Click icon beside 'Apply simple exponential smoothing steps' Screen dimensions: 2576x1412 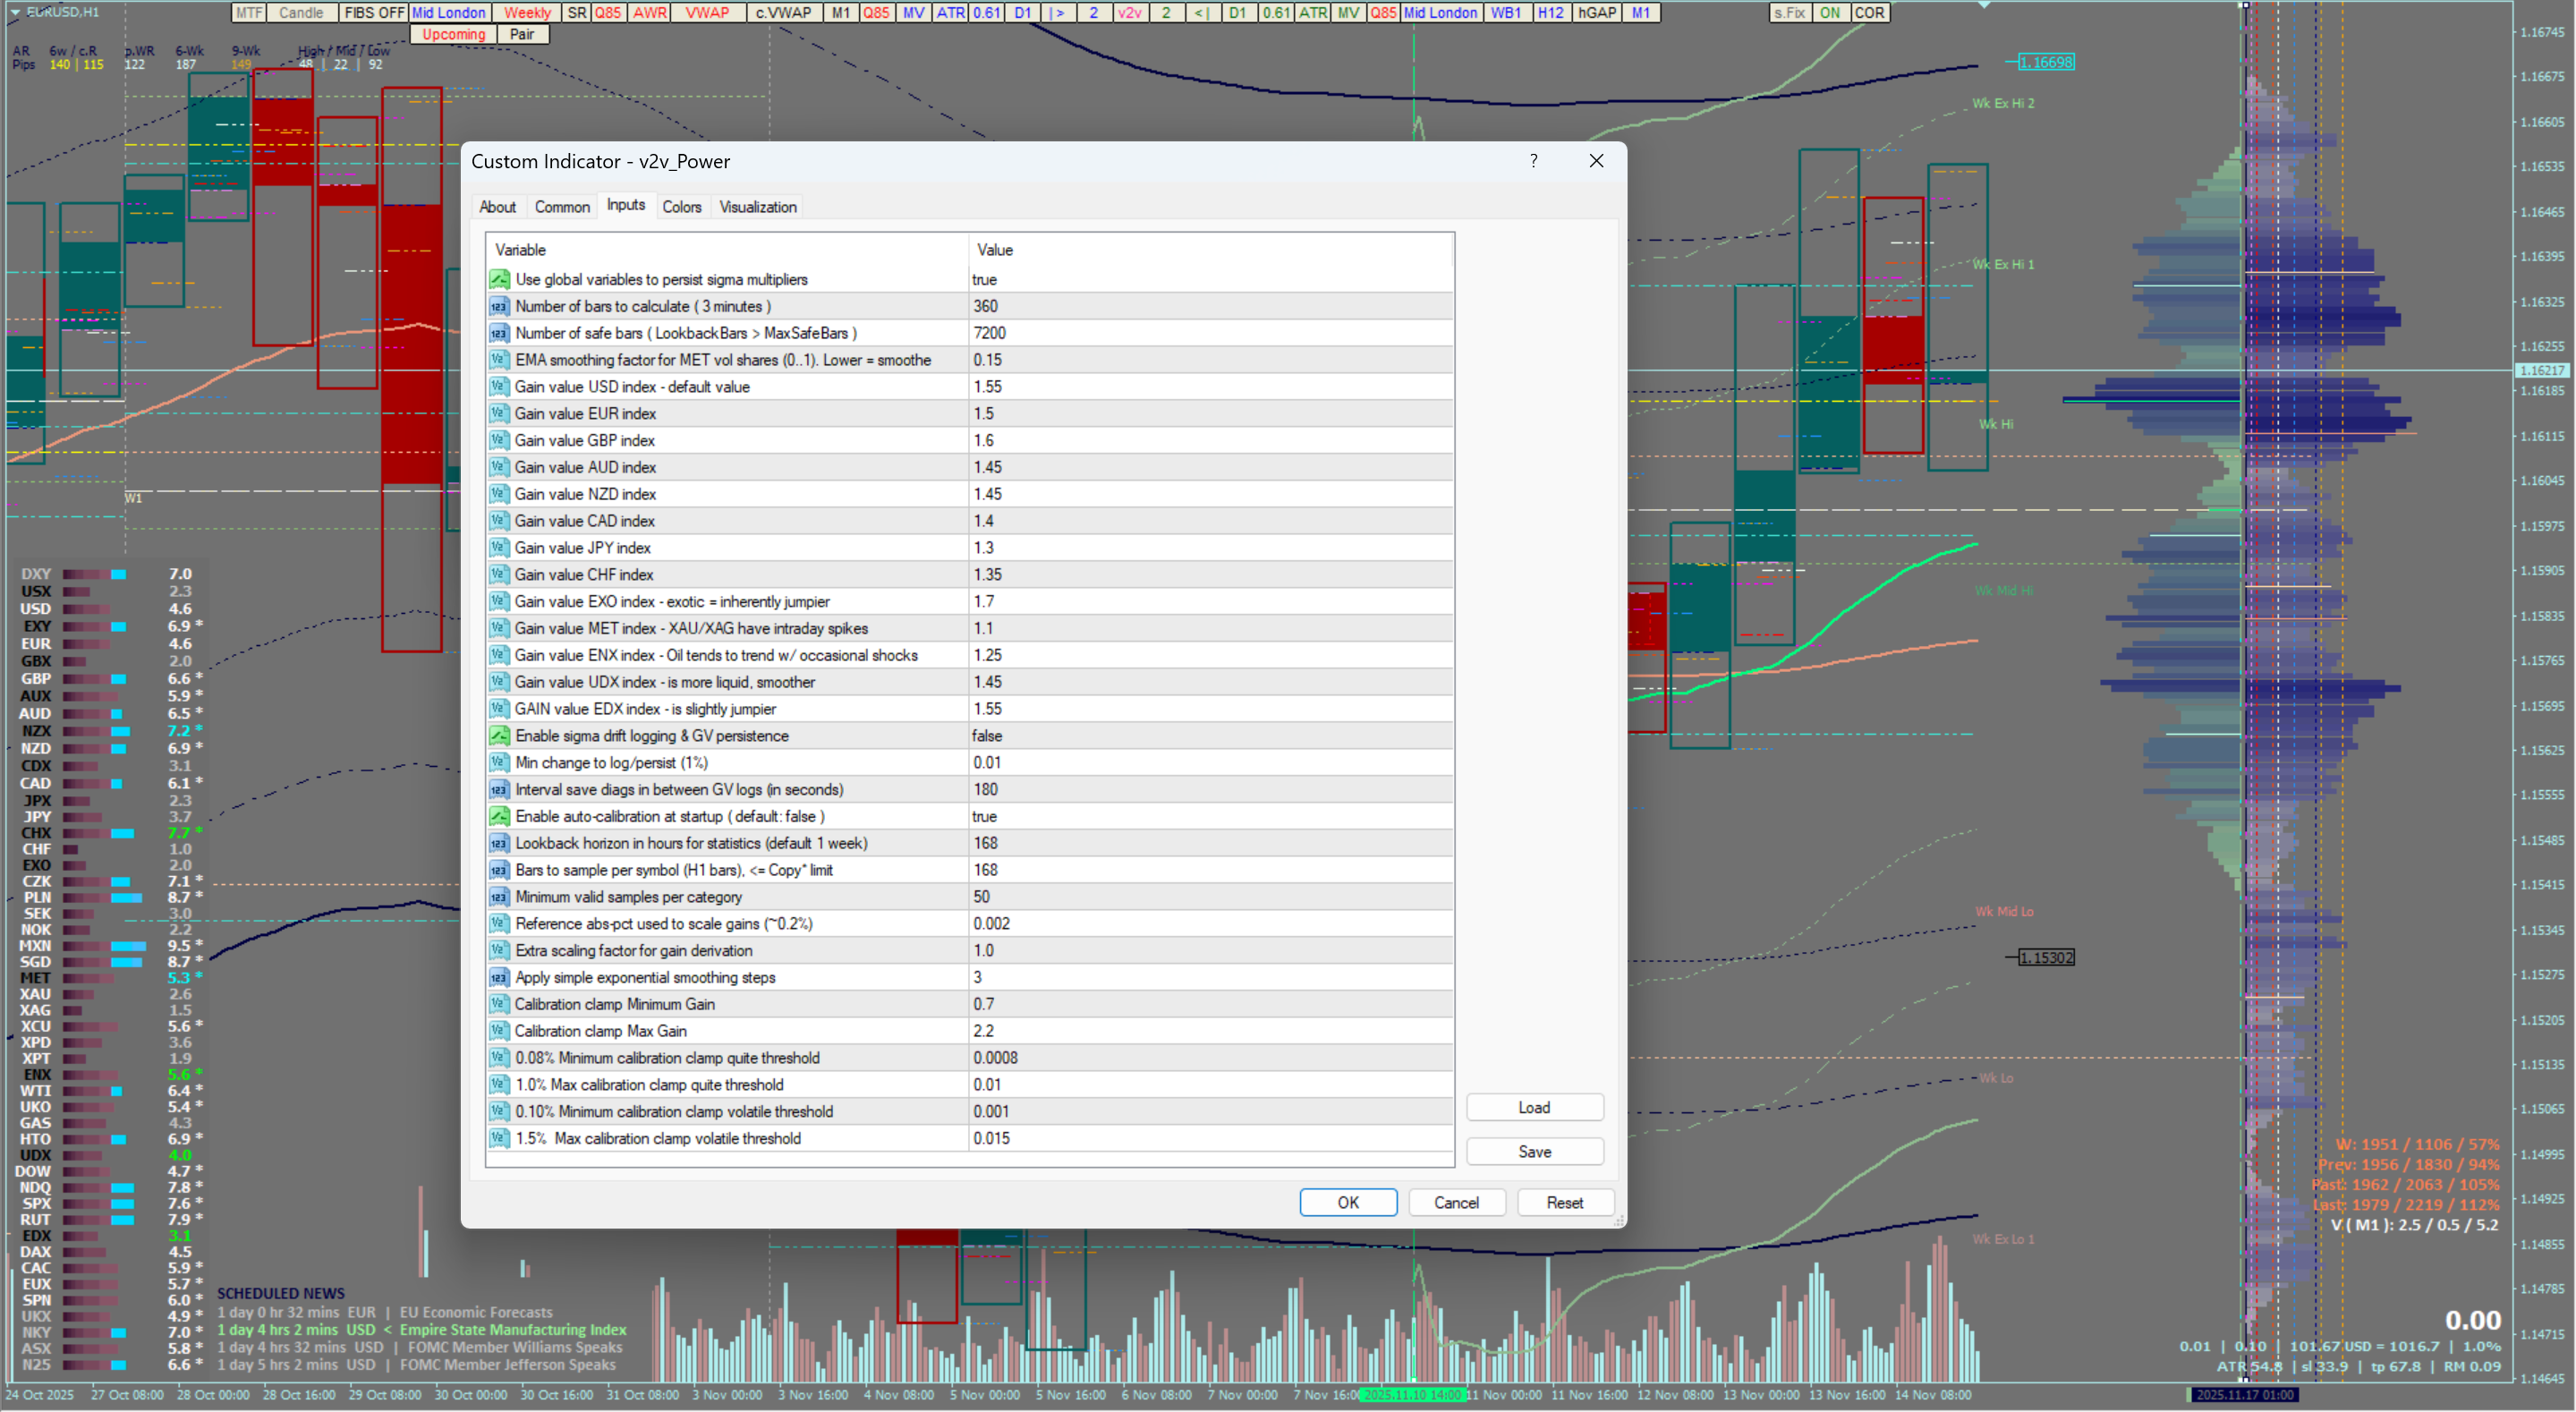coord(499,977)
